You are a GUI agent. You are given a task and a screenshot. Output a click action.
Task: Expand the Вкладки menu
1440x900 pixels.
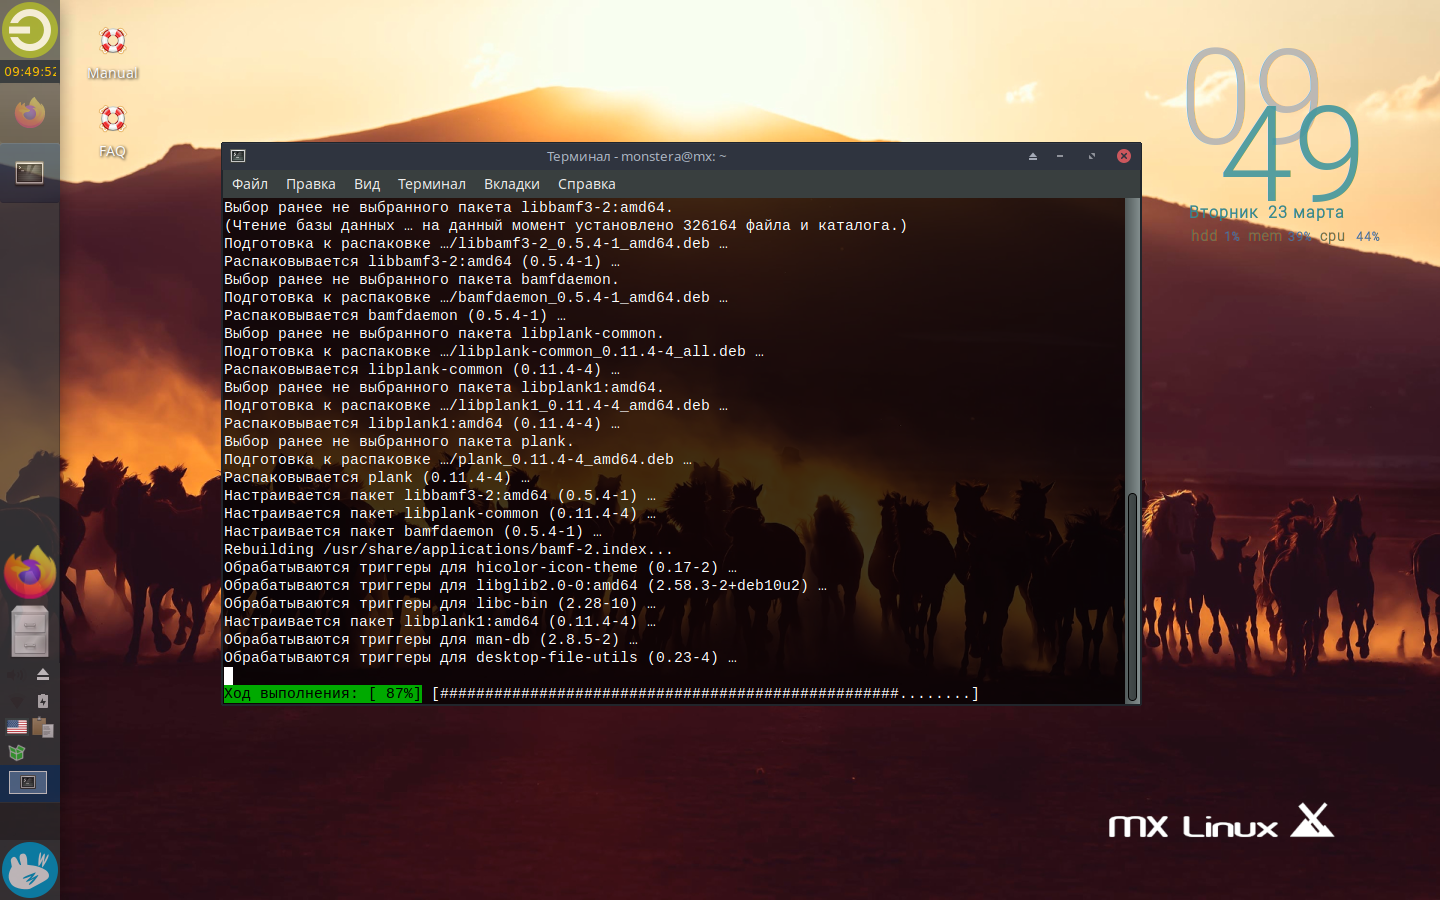pos(511,184)
